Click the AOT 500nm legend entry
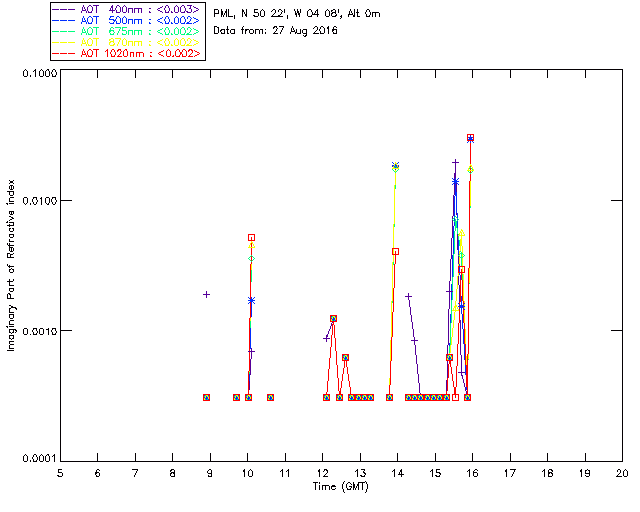640x512 pixels. [x=127, y=20]
